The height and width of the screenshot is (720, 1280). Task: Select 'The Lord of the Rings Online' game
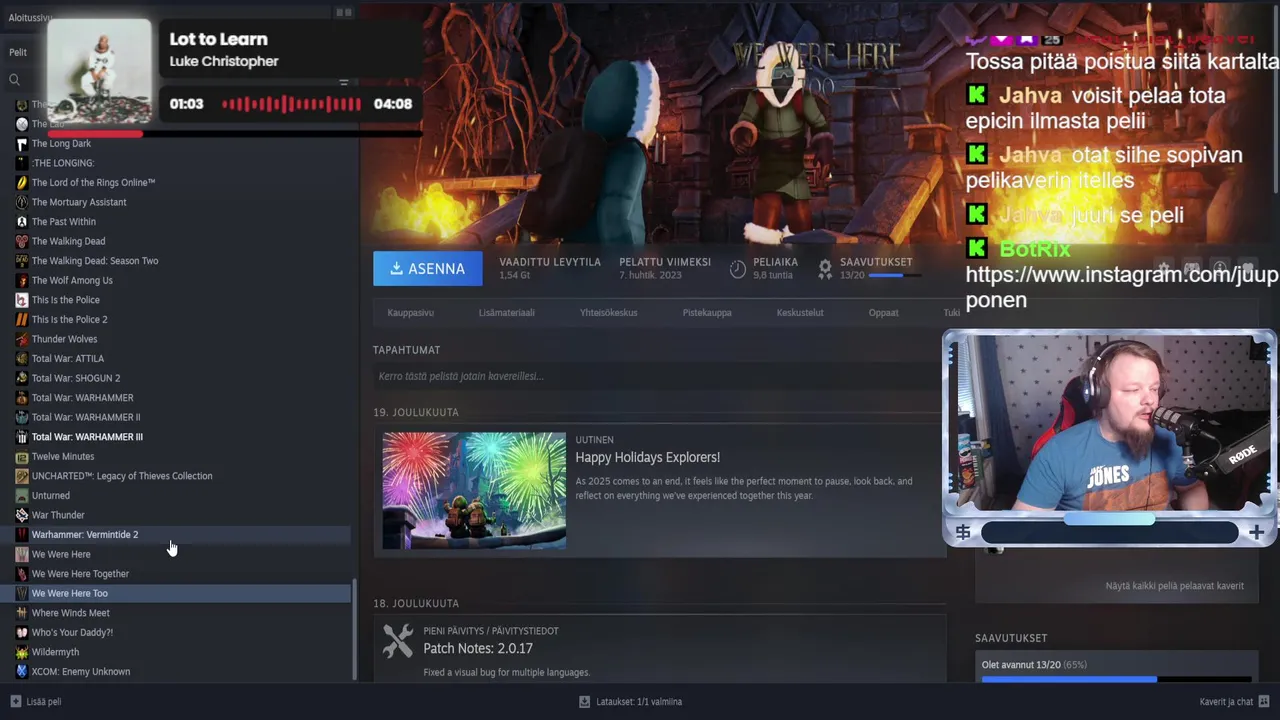click(93, 182)
